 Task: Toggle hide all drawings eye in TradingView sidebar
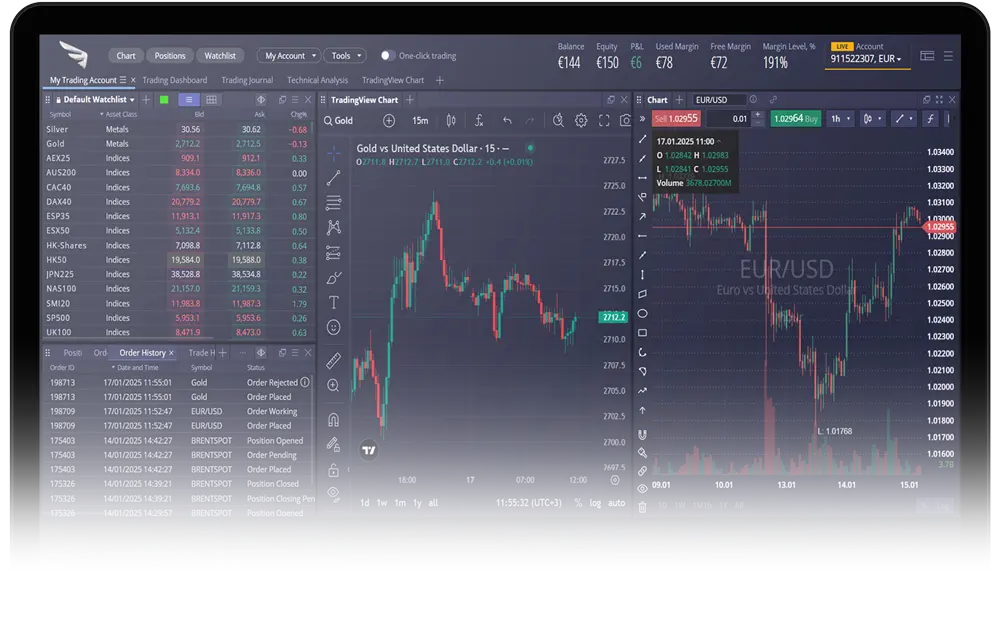(x=334, y=493)
